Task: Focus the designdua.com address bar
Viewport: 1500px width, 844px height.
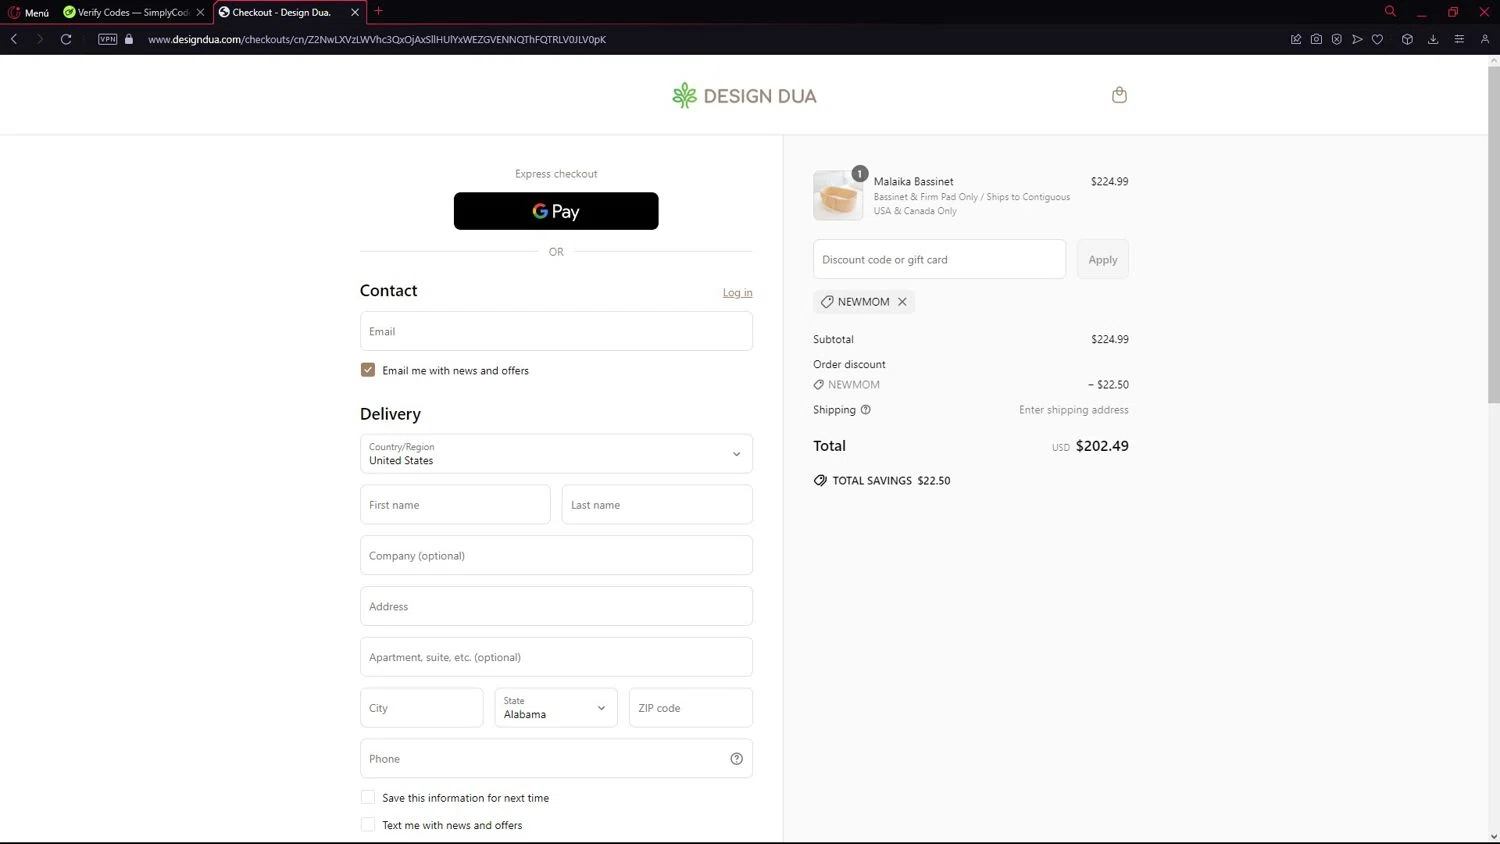Action: tap(377, 39)
